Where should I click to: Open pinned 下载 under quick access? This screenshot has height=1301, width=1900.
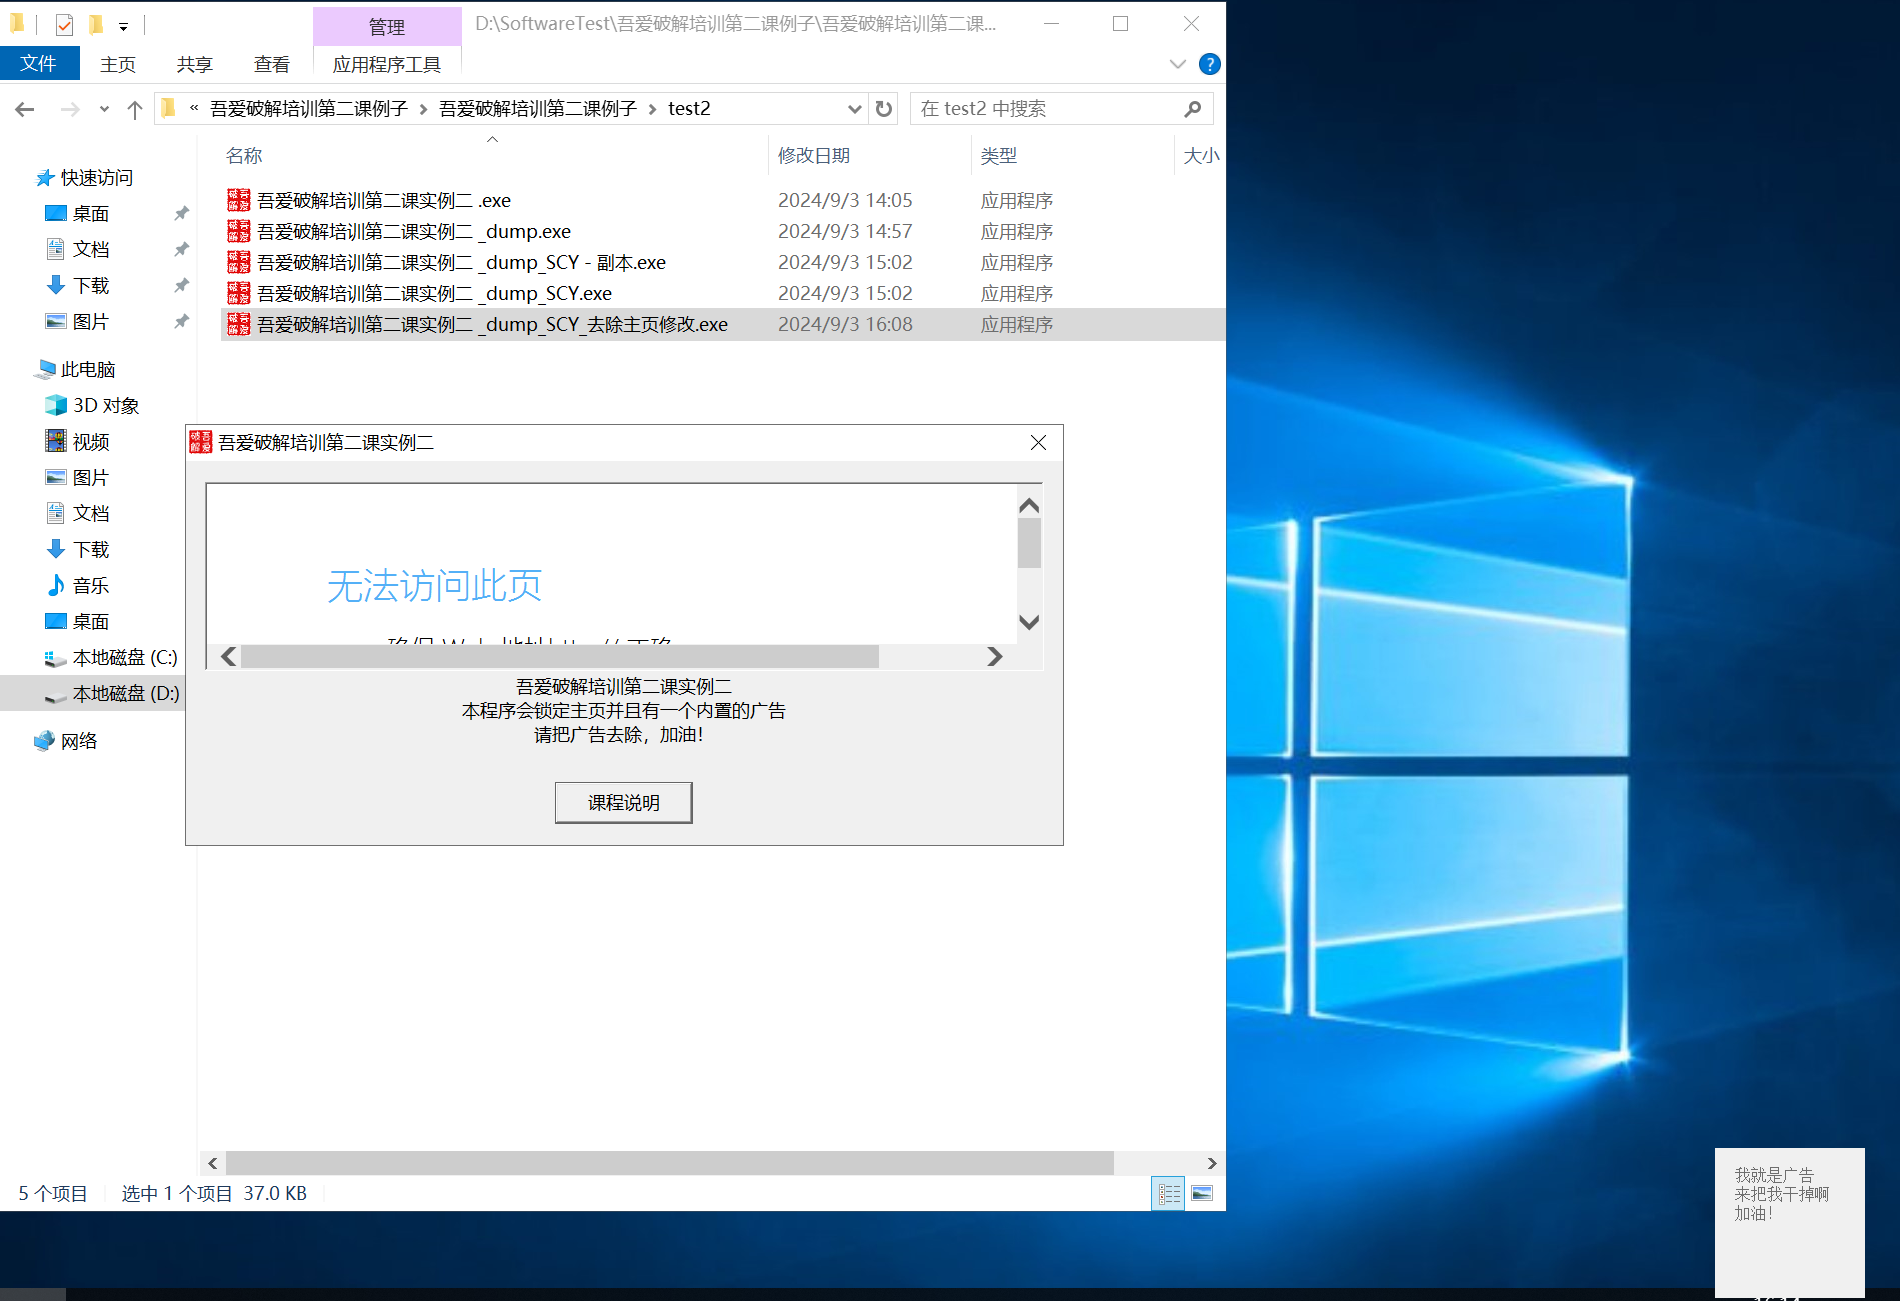(90, 285)
